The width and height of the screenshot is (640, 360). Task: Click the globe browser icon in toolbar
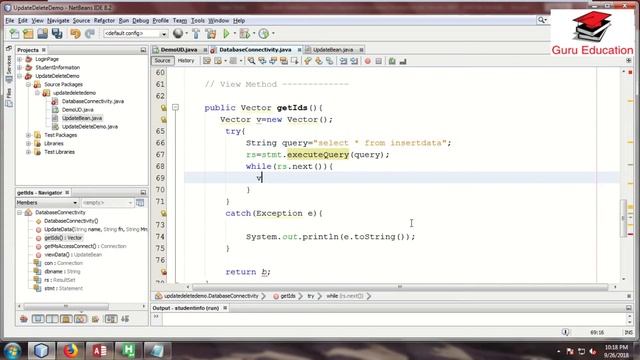click(x=178, y=33)
